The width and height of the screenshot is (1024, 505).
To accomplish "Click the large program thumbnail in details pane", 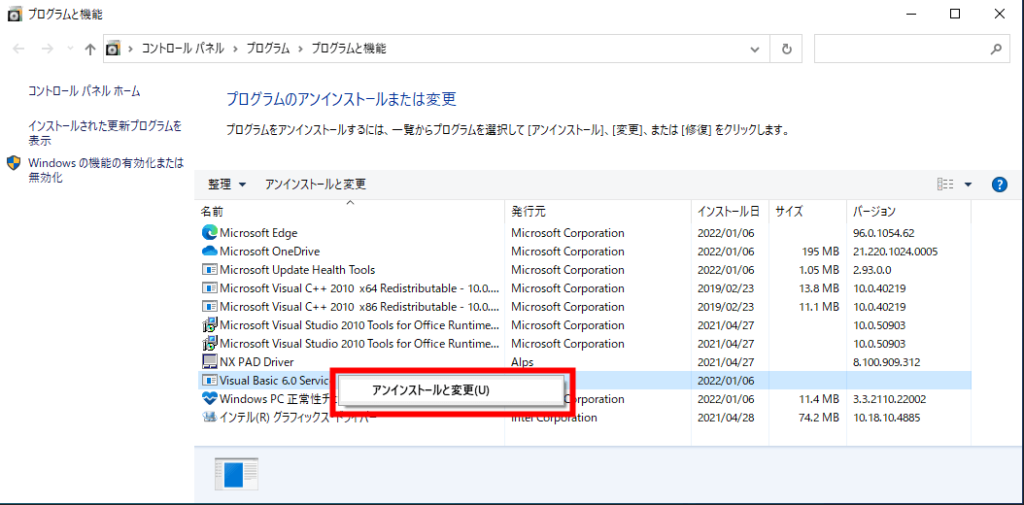I will point(236,474).
